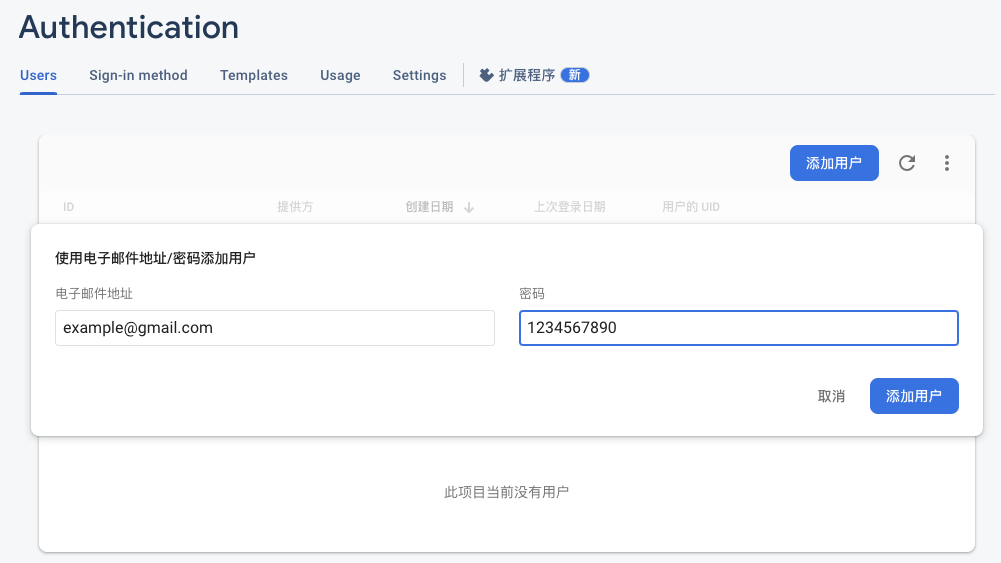Confirm with the dialog's 添加用户 button
Viewport: 1001px width, 563px height.
(x=914, y=396)
